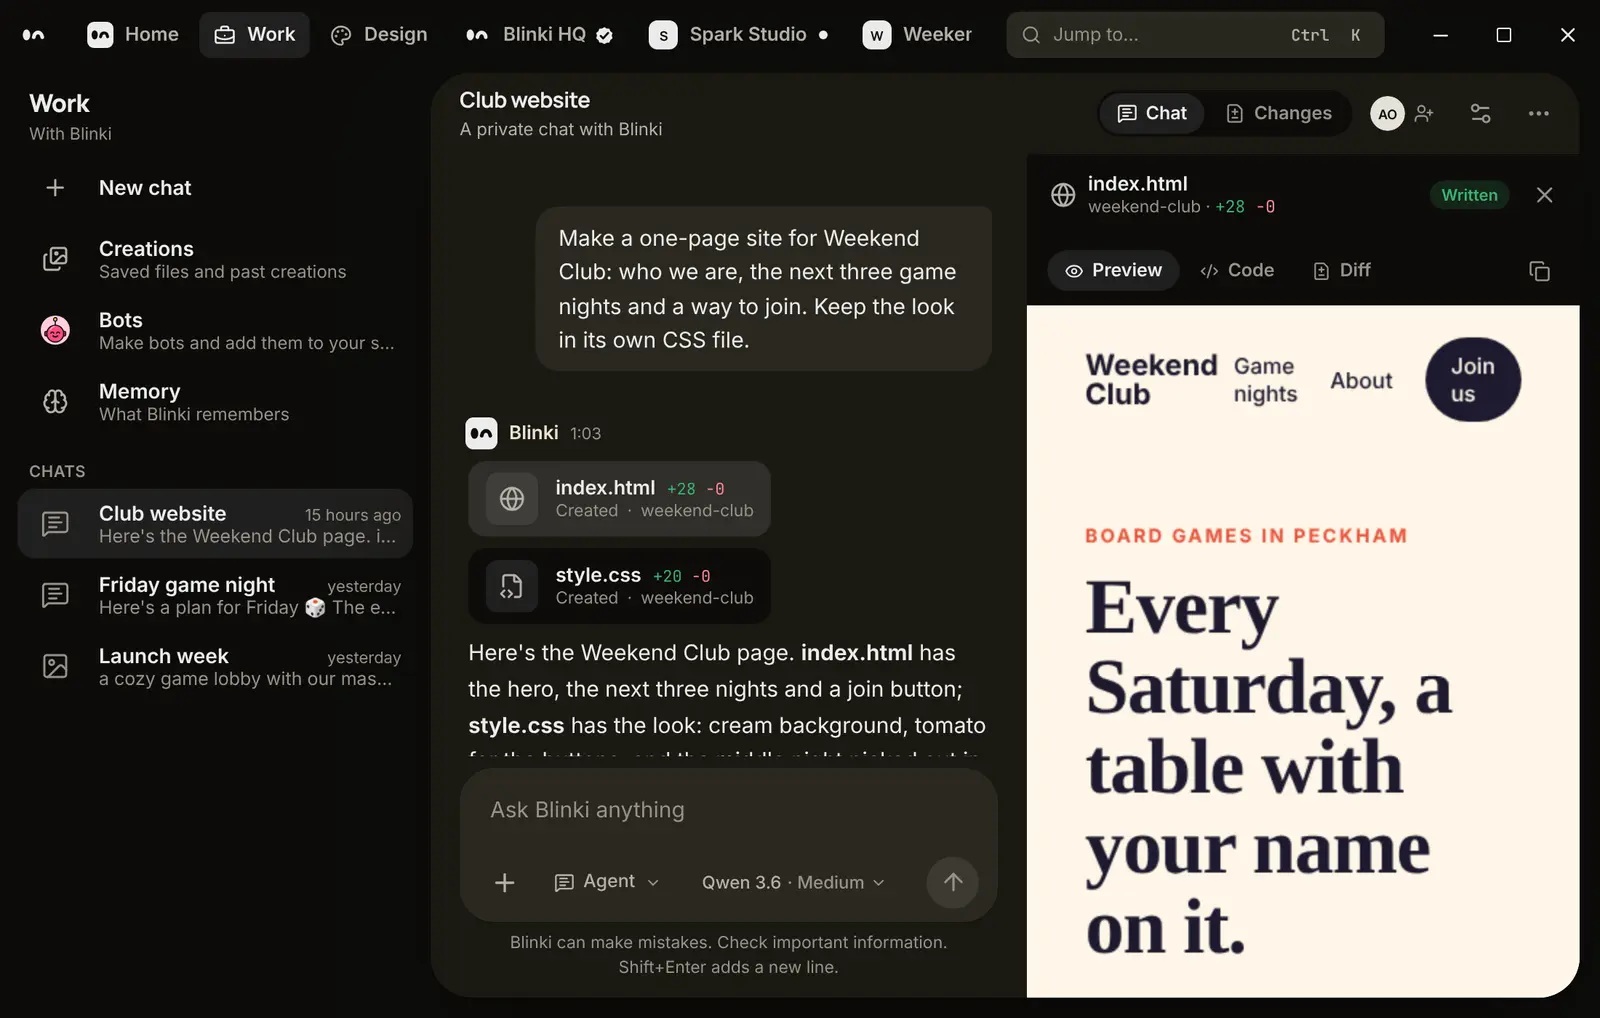This screenshot has height=1018, width=1600.
Task: Click the Written status badge
Action: pos(1469,195)
